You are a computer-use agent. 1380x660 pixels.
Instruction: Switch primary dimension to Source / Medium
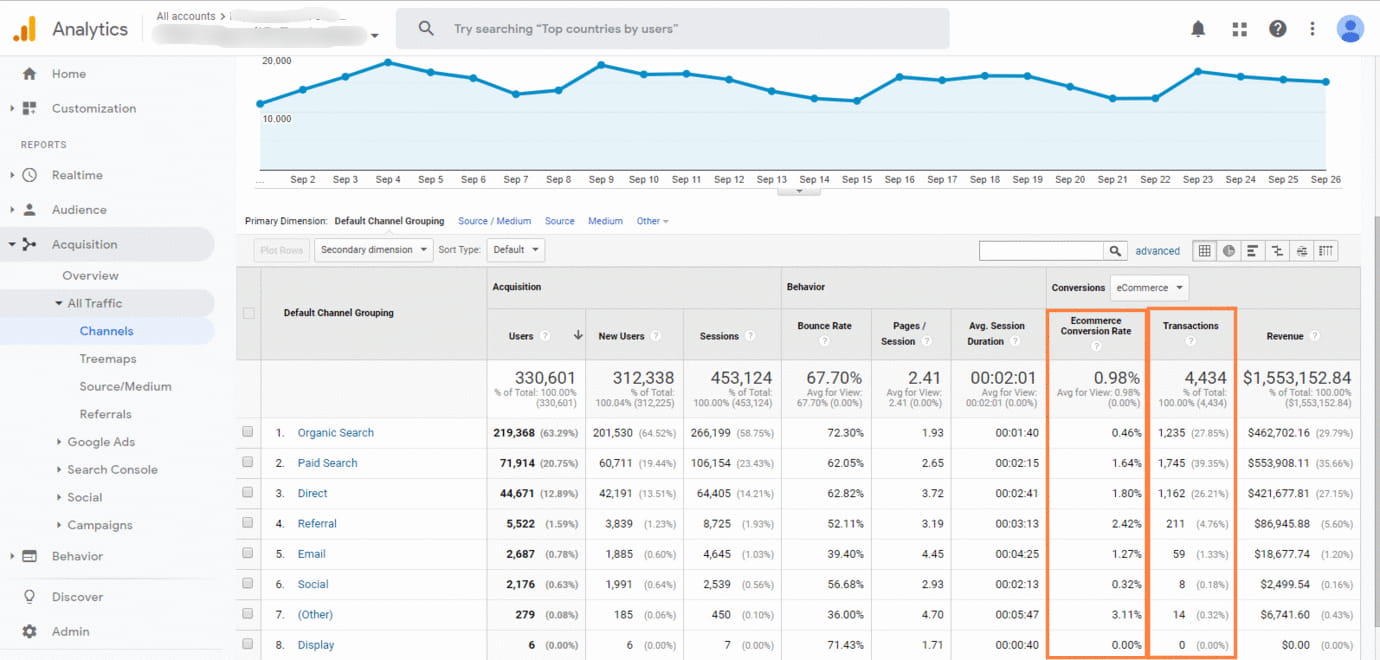point(494,220)
